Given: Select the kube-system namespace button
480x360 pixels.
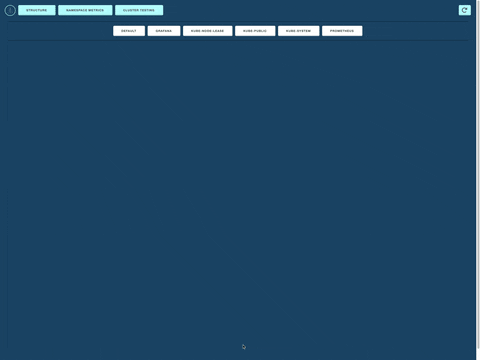Looking at the screenshot, I should coord(299,31).
